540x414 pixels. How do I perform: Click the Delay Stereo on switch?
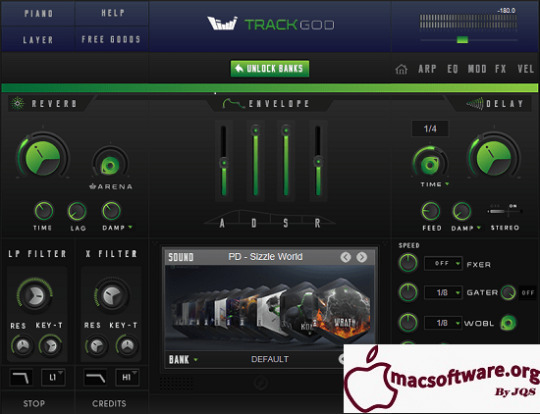505,210
